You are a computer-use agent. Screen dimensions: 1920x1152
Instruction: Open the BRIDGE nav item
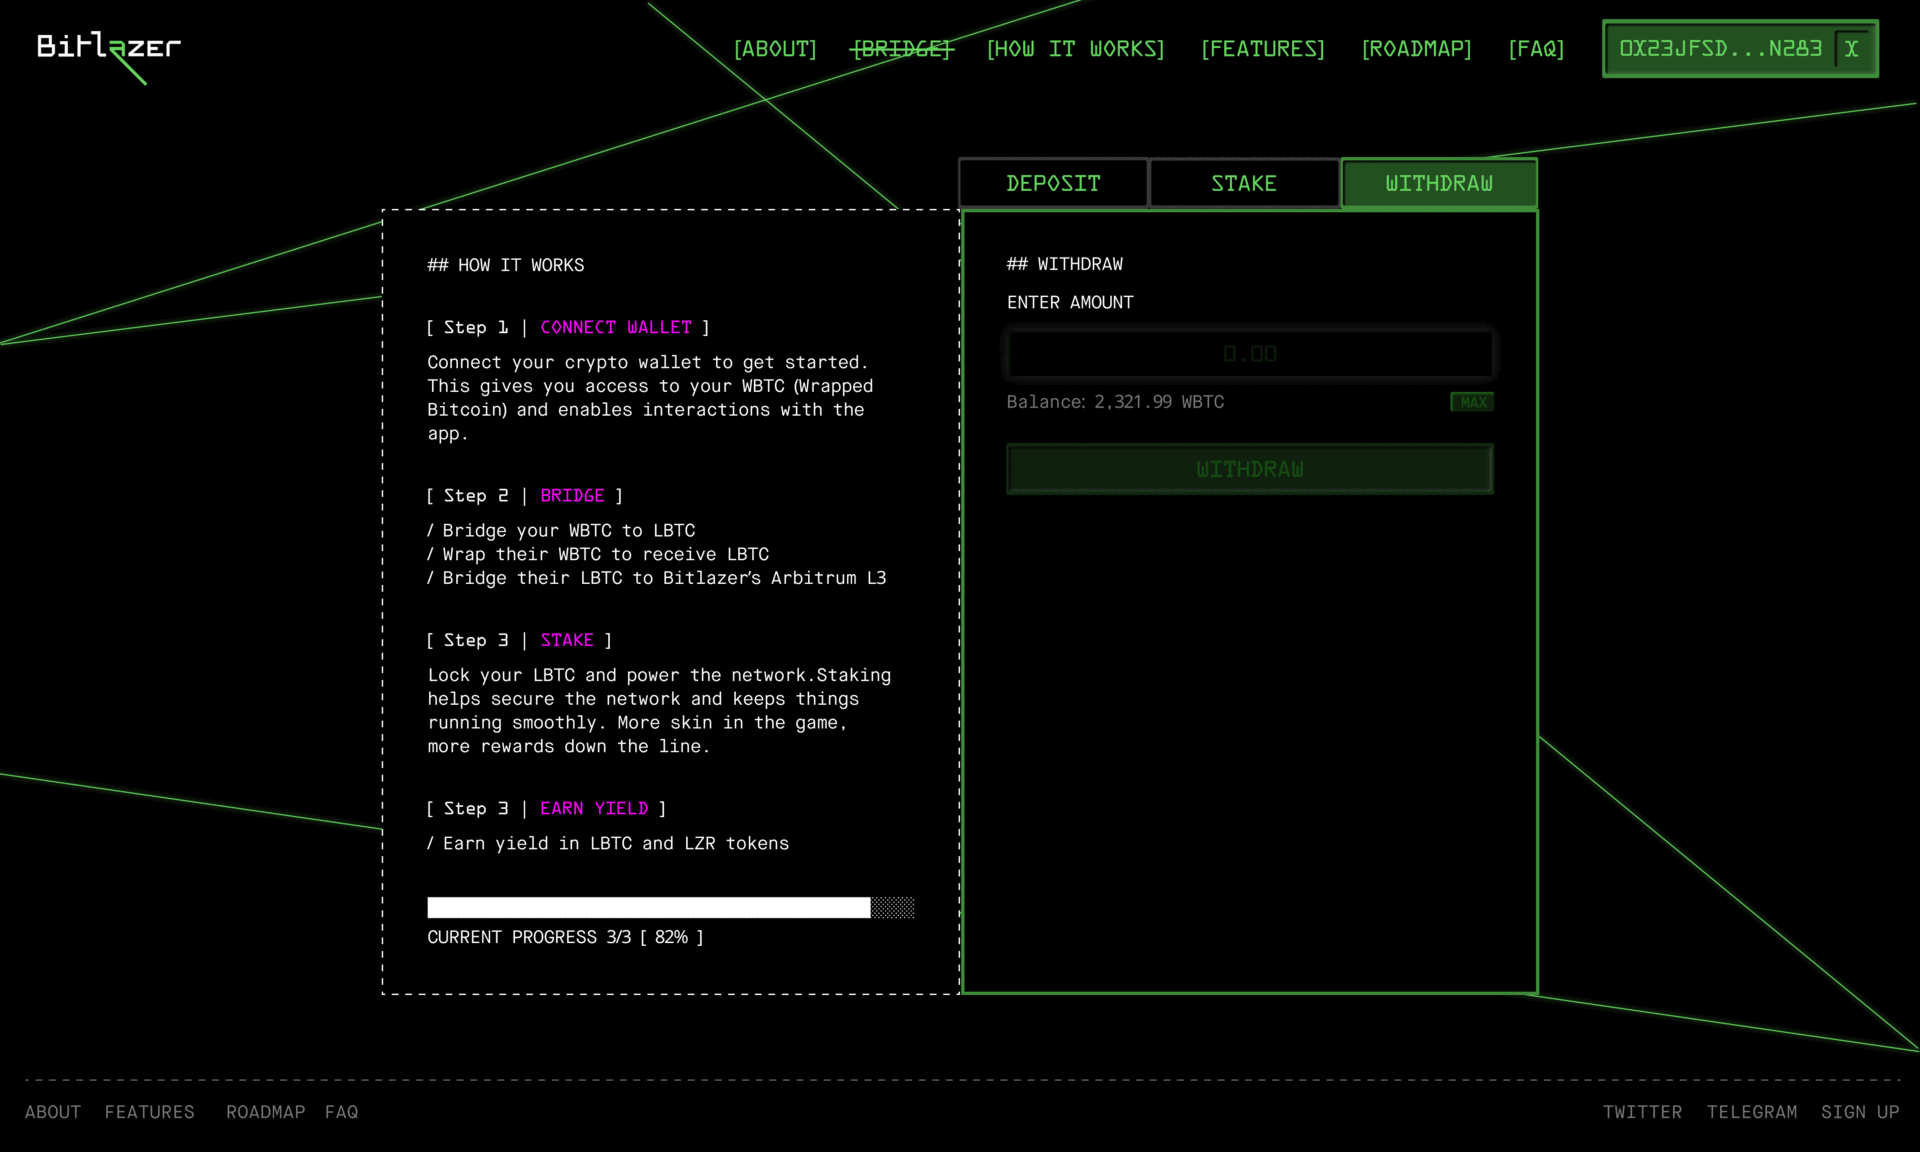[902, 49]
